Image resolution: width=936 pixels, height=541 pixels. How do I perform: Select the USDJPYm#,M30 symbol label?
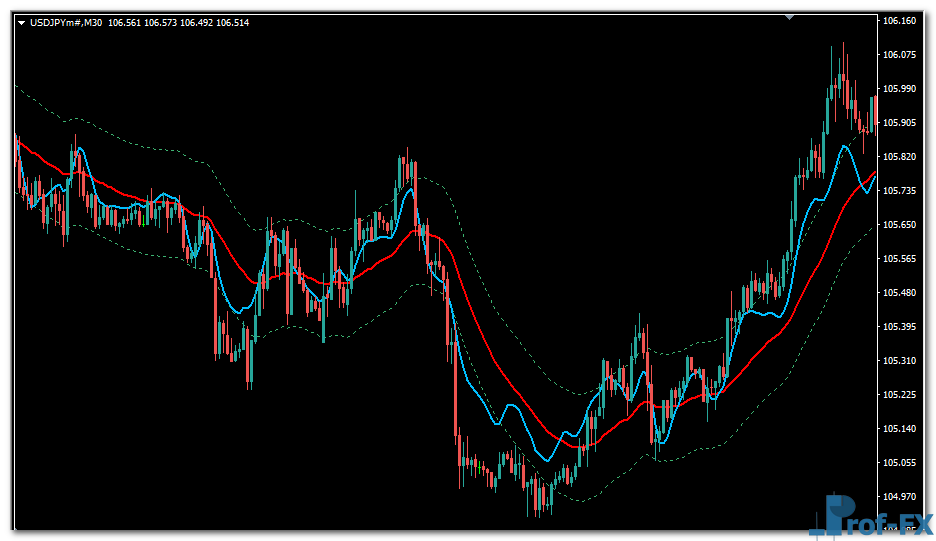[66, 22]
